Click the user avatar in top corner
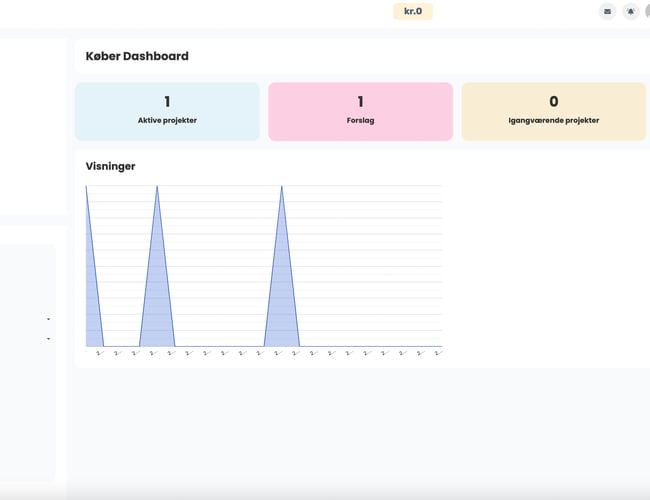The image size is (650, 500). tap(646, 12)
